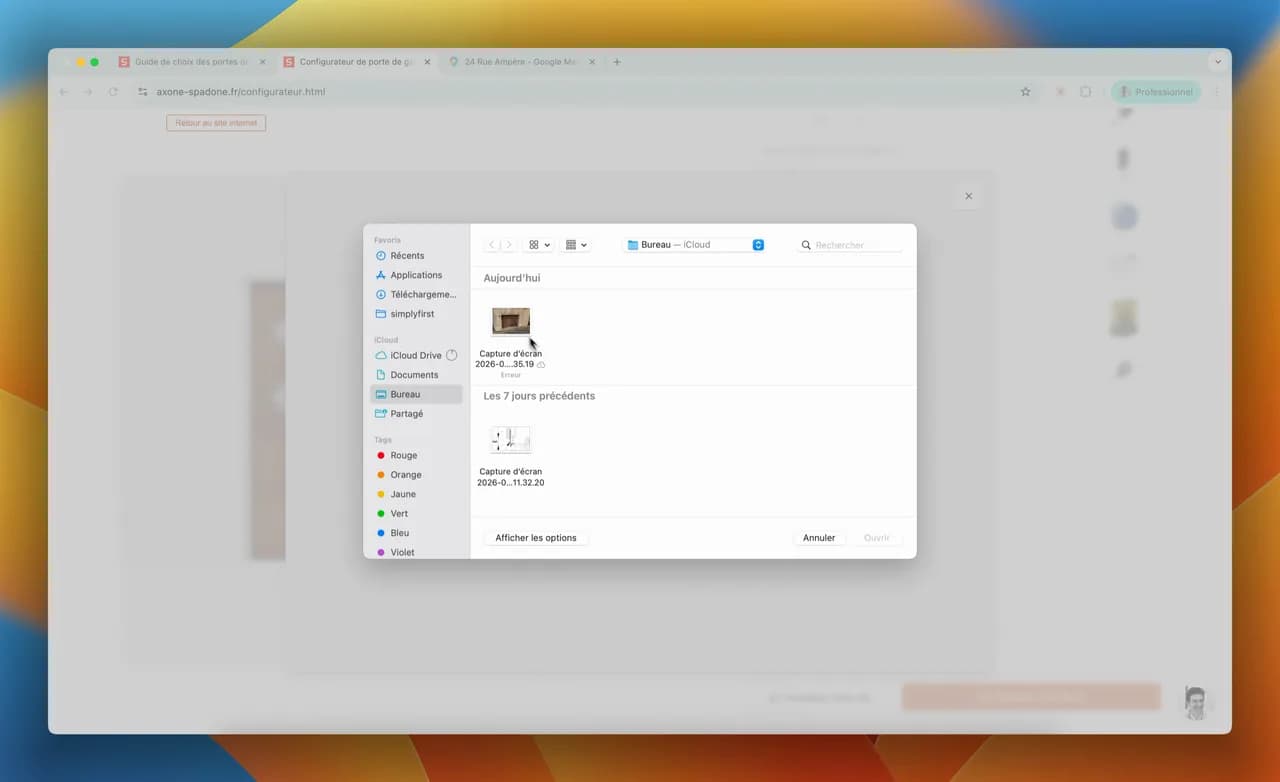Close the "24 Rue Ampère" browser tab

pos(592,62)
